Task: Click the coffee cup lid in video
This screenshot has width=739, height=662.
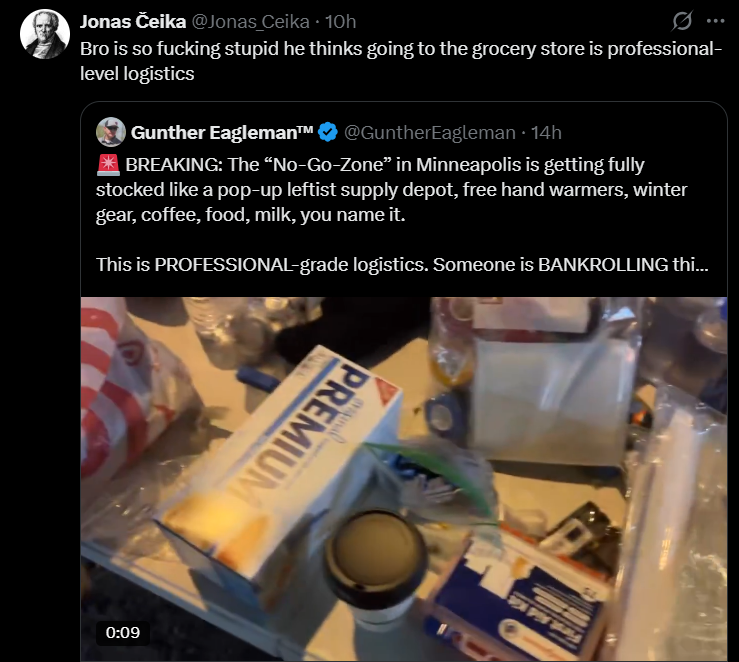Action: (375, 550)
